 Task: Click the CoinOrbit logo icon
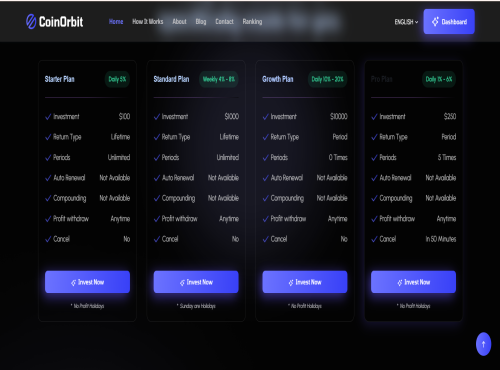[31, 22]
